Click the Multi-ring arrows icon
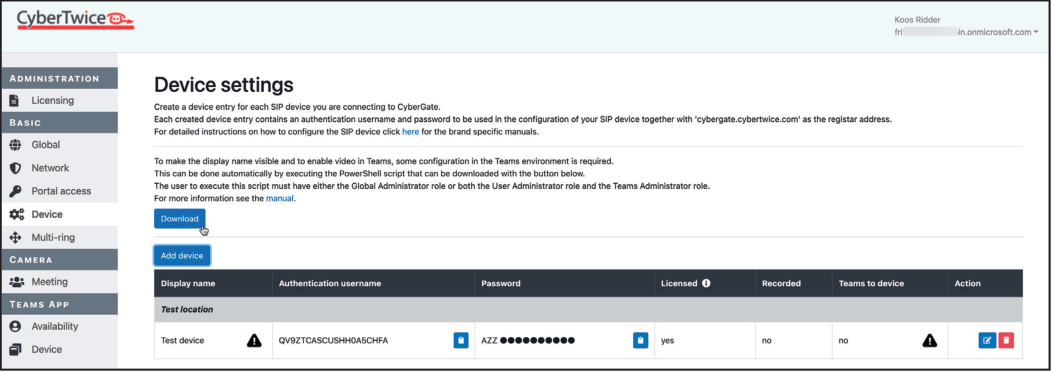1053x373 pixels. click(x=15, y=238)
